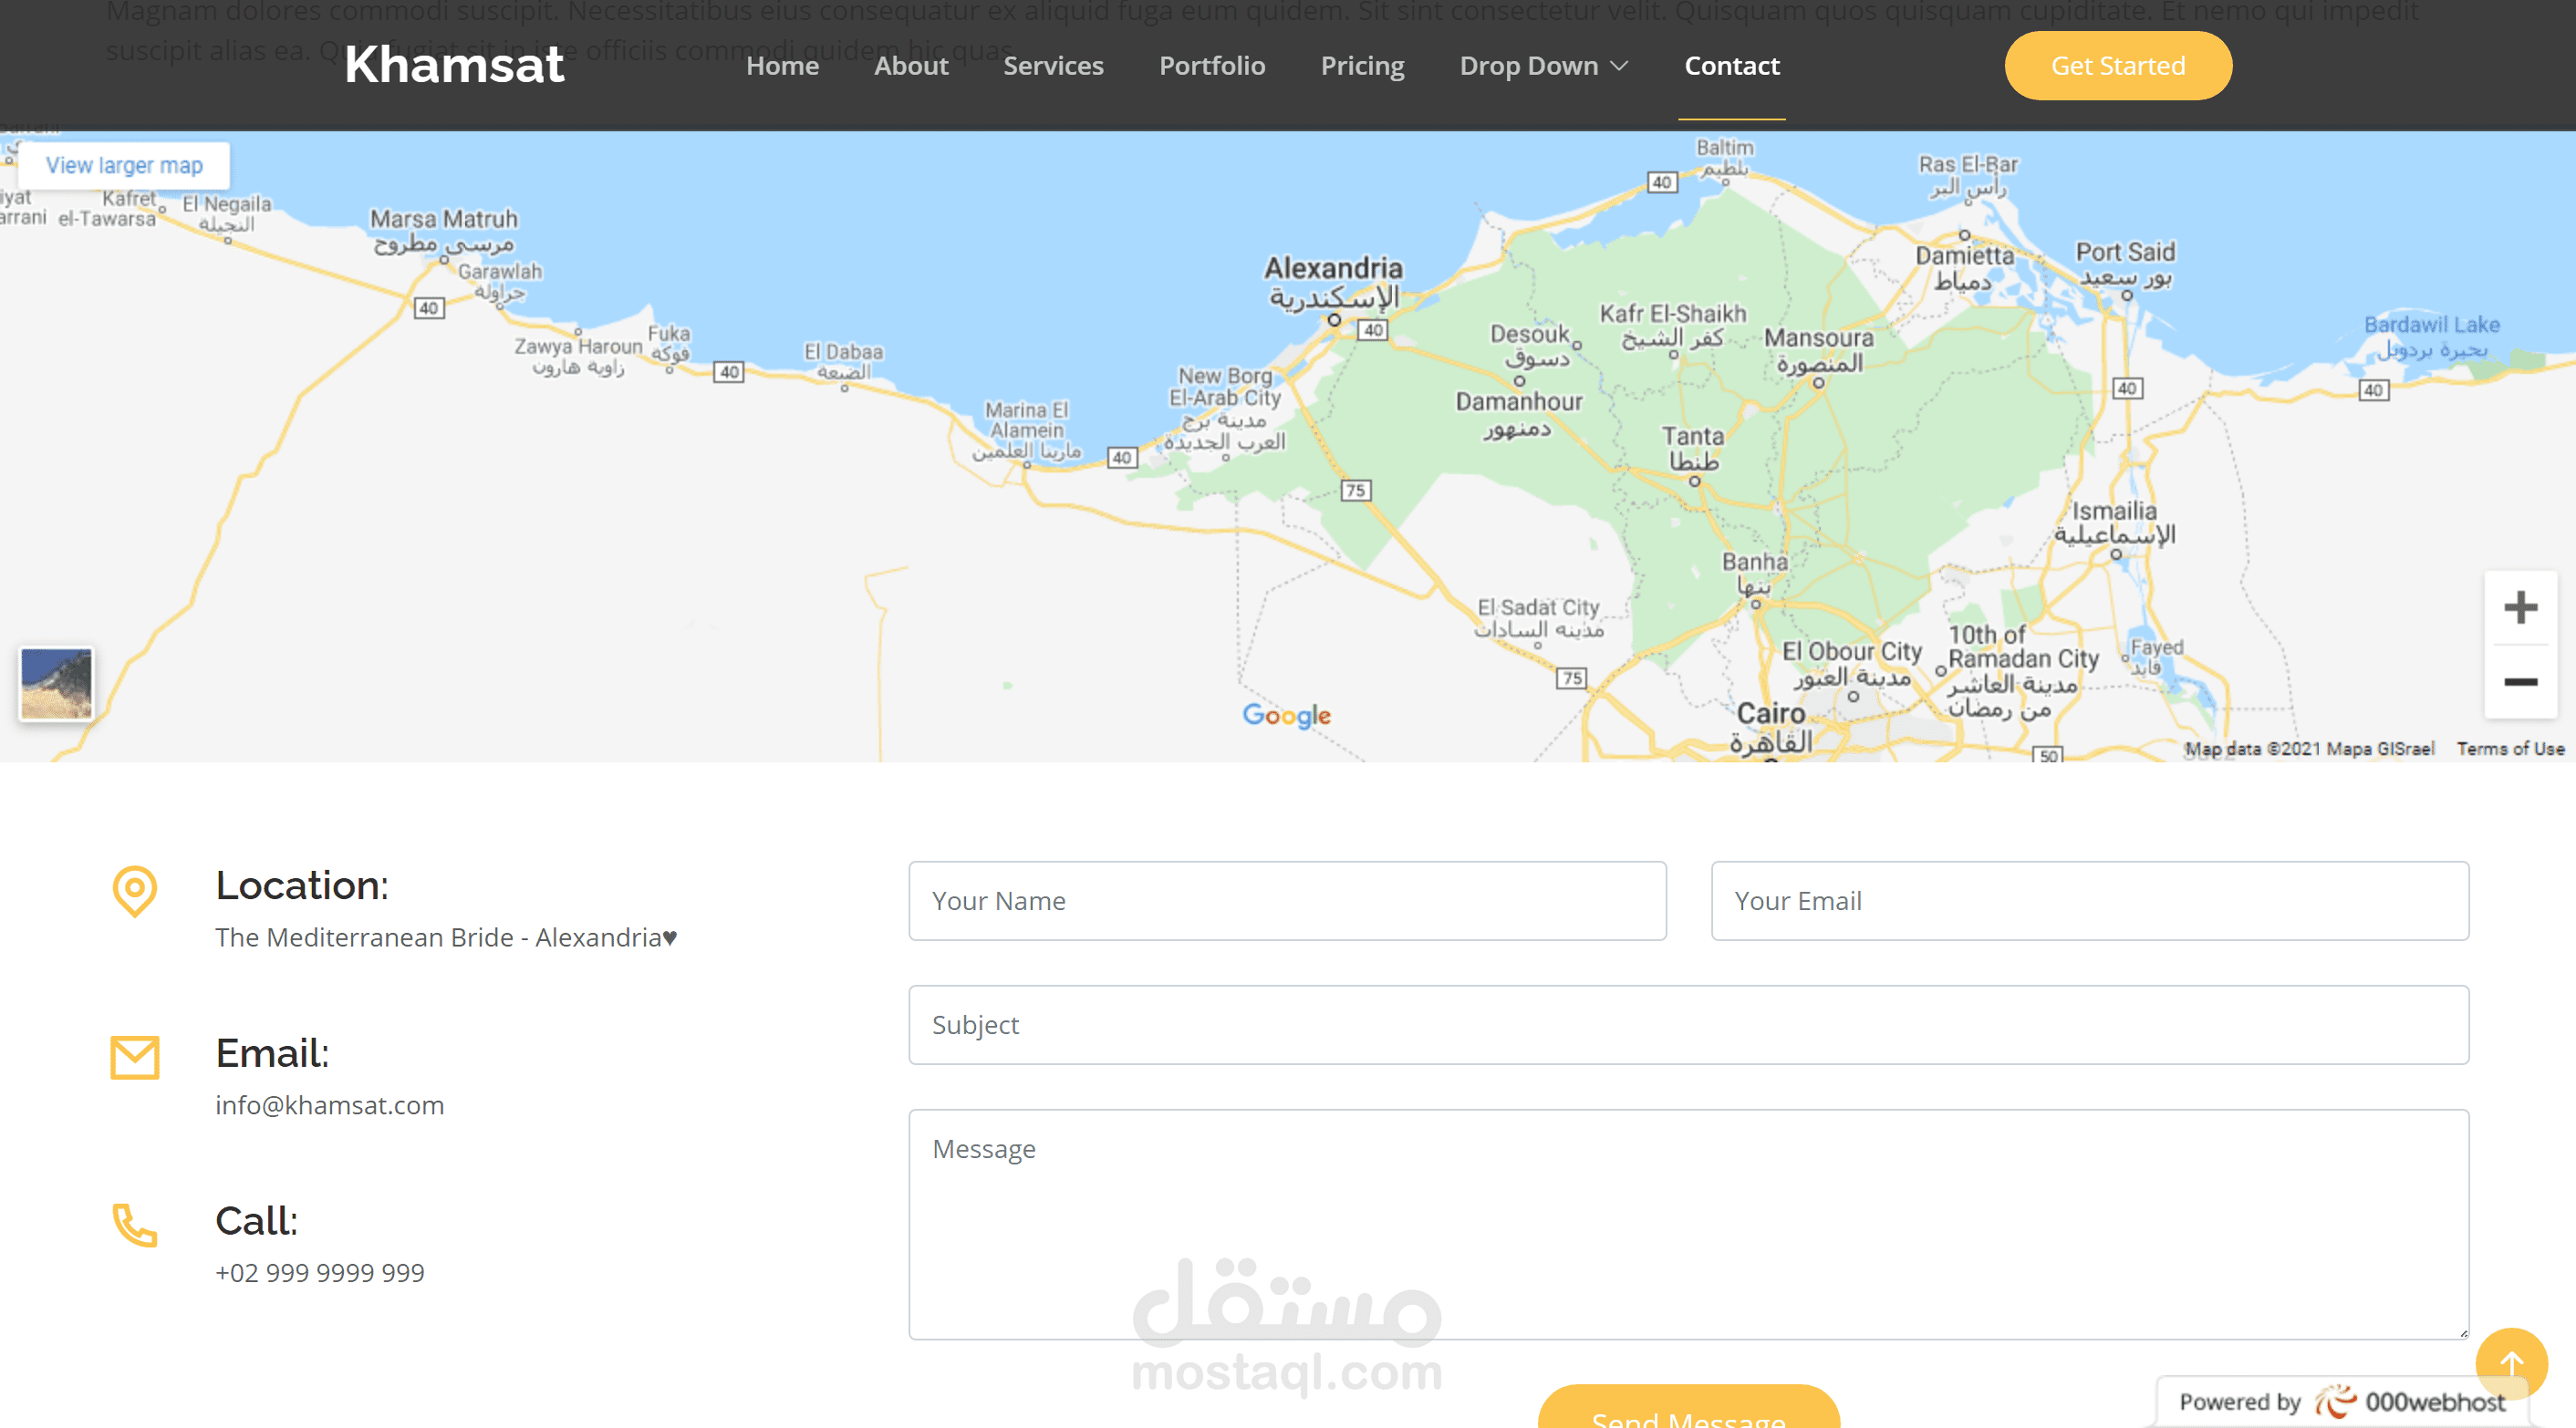Click into the Your Email field
Image resolution: width=2576 pixels, height=1428 pixels.
pos(2089,900)
